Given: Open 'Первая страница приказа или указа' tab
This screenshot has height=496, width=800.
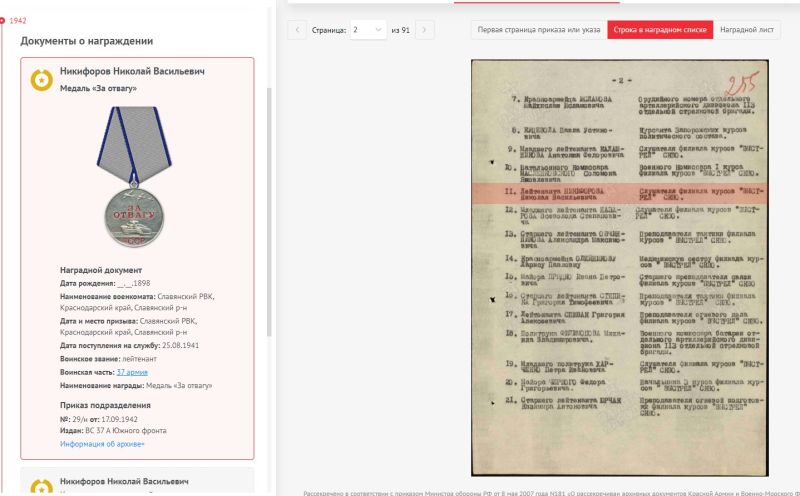Looking at the screenshot, I should (x=539, y=30).
